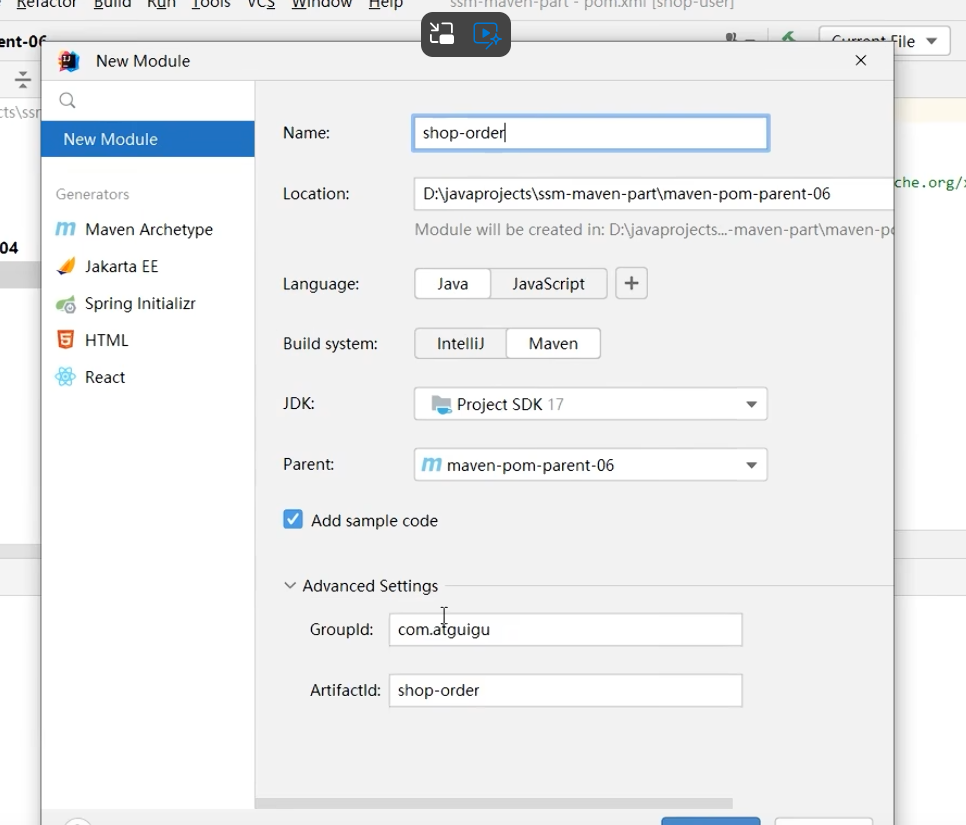Click the React atom icon

point(65,376)
